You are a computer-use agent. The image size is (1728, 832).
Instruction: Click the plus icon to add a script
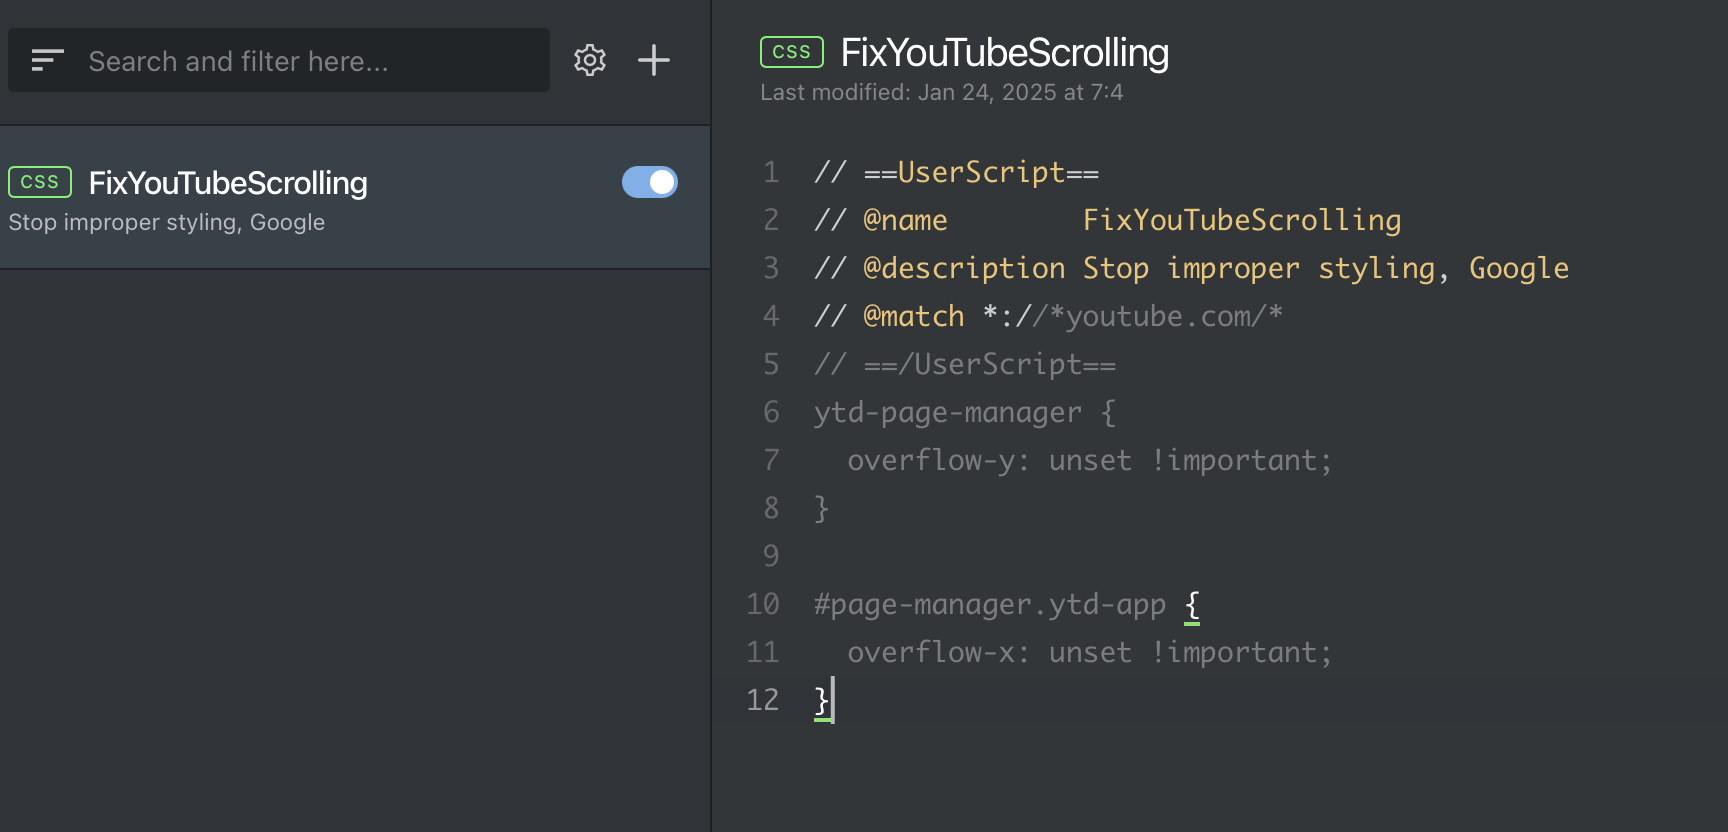pyautogui.click(x=654, y=61)
